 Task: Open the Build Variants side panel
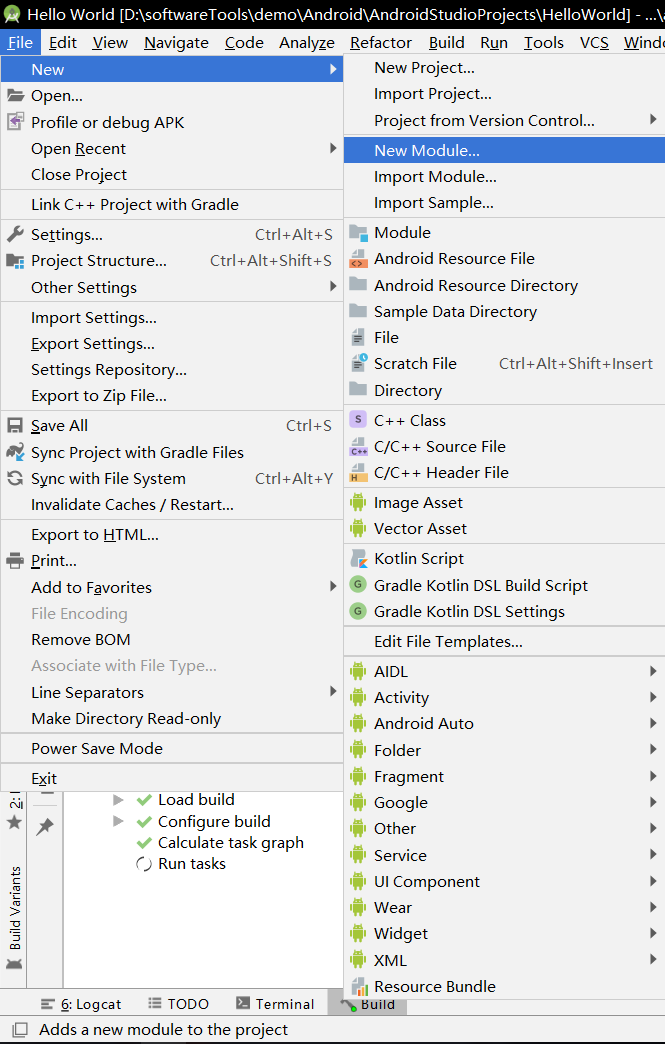15,917
